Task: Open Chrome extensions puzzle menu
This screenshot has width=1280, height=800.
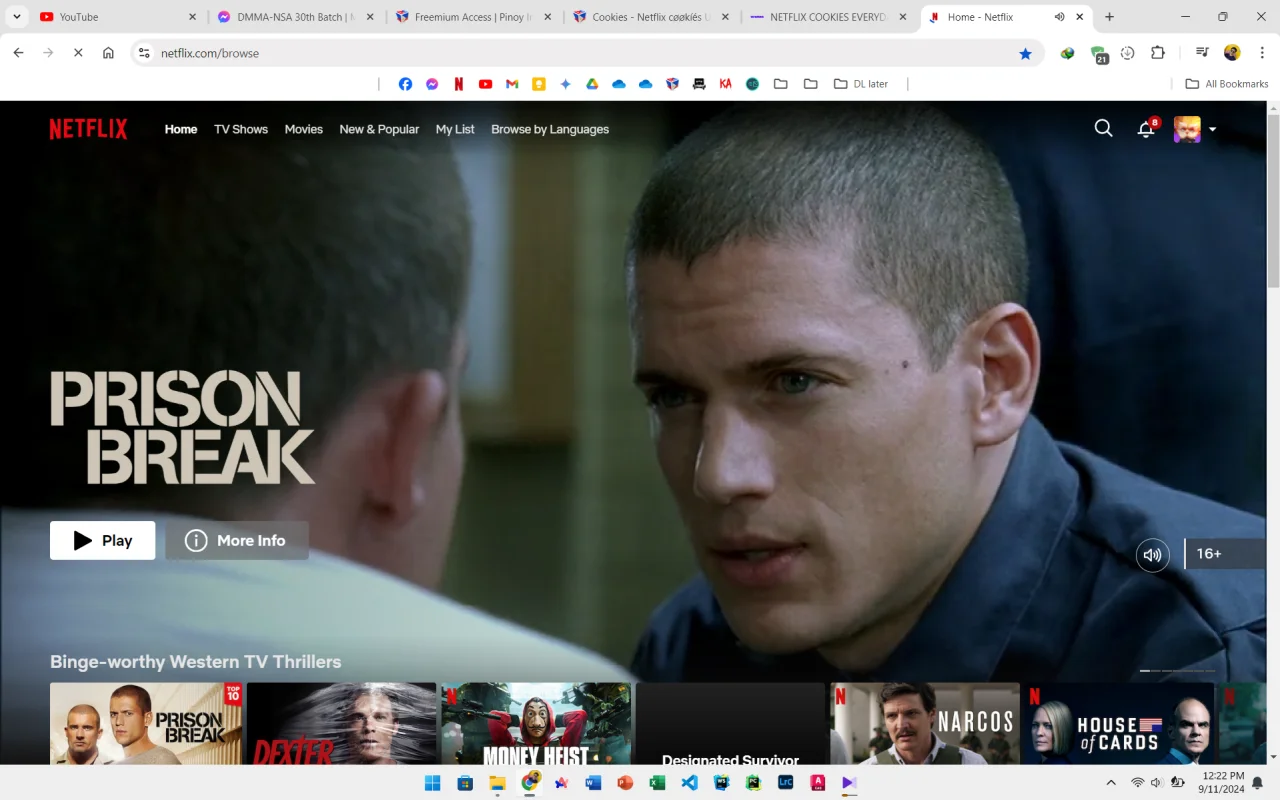Action: 1158,53
